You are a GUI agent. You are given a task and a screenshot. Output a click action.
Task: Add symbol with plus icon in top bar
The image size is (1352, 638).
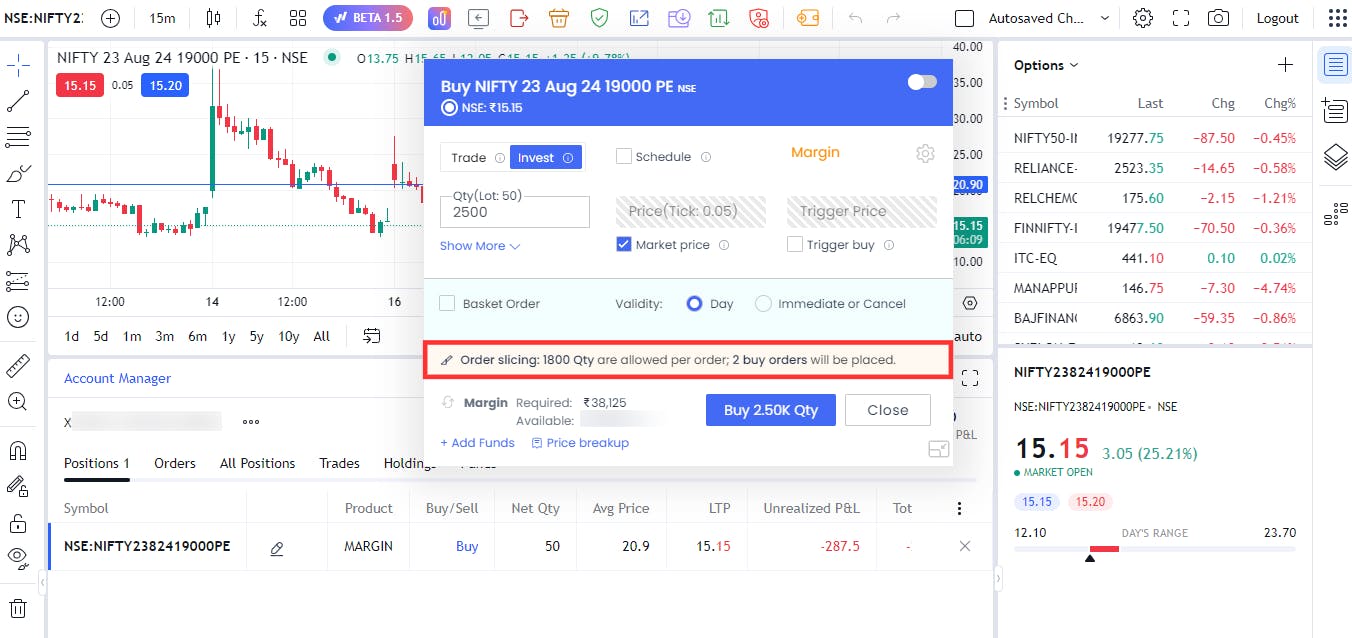click(x=111, y=18)
